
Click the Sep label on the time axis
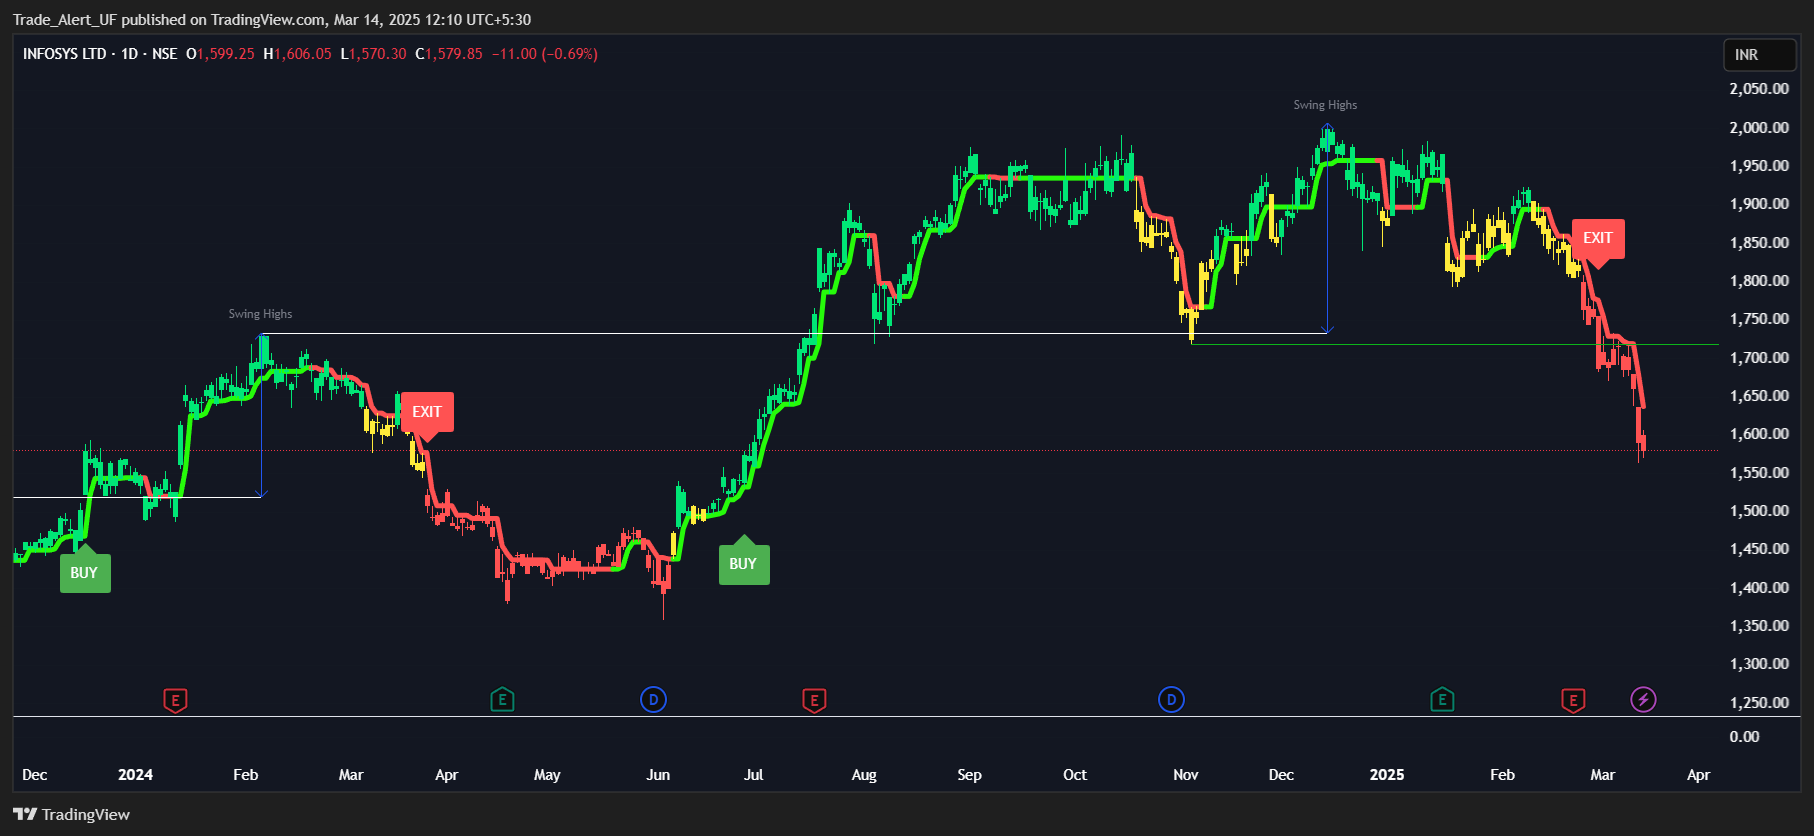pyautogui.click(x=970, y=775)
